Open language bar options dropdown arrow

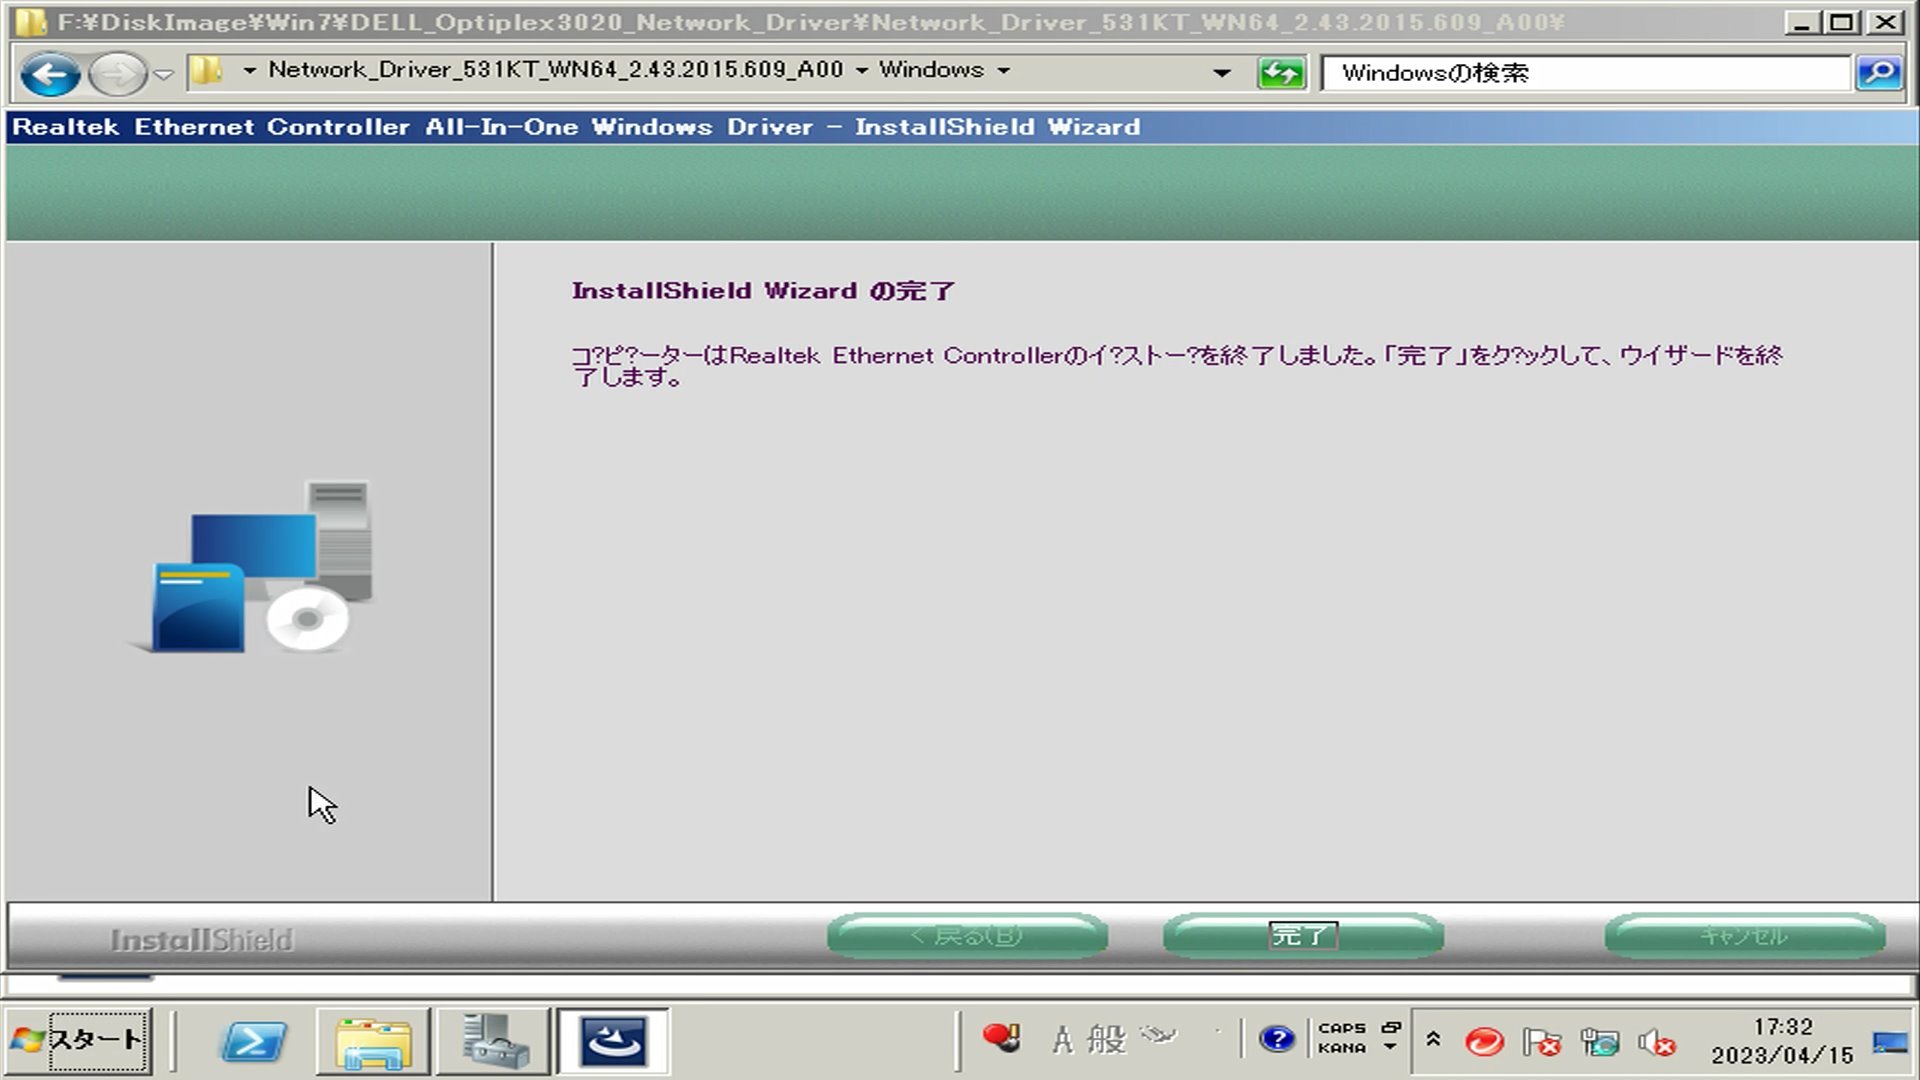[x=1390, y=1048]
